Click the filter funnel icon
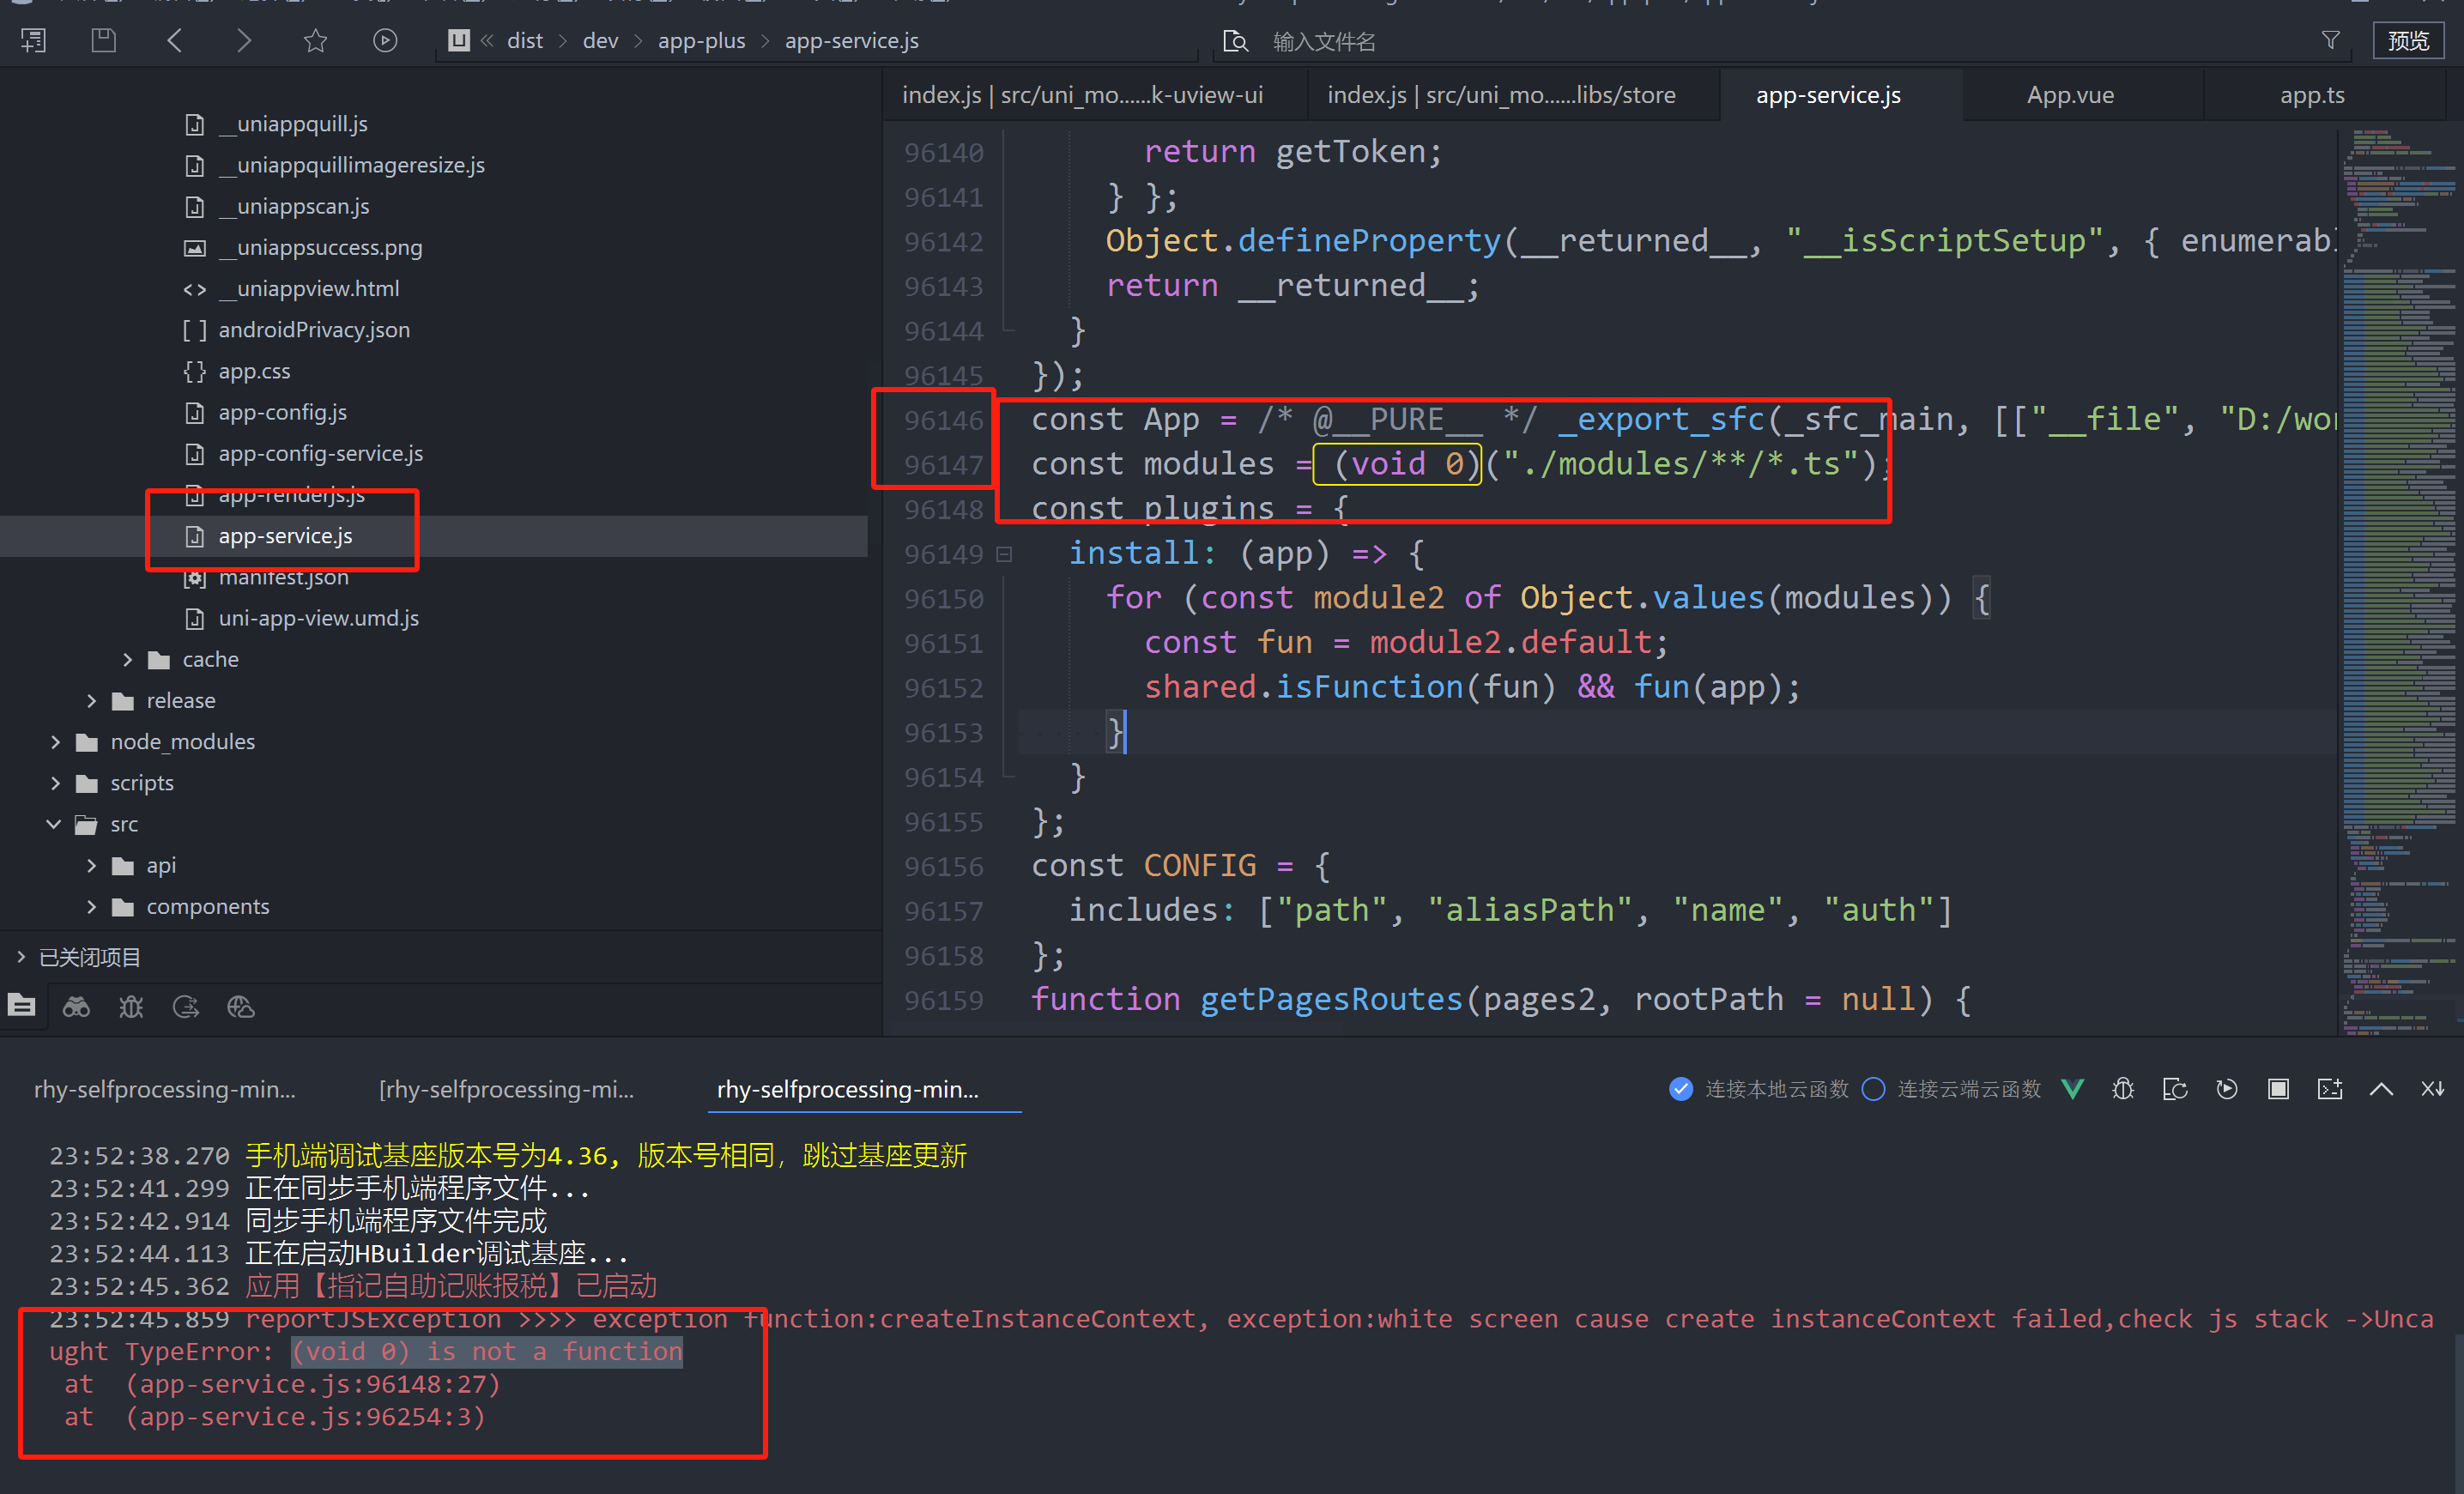2464x1494 pixels. [x=2331, y=40]
